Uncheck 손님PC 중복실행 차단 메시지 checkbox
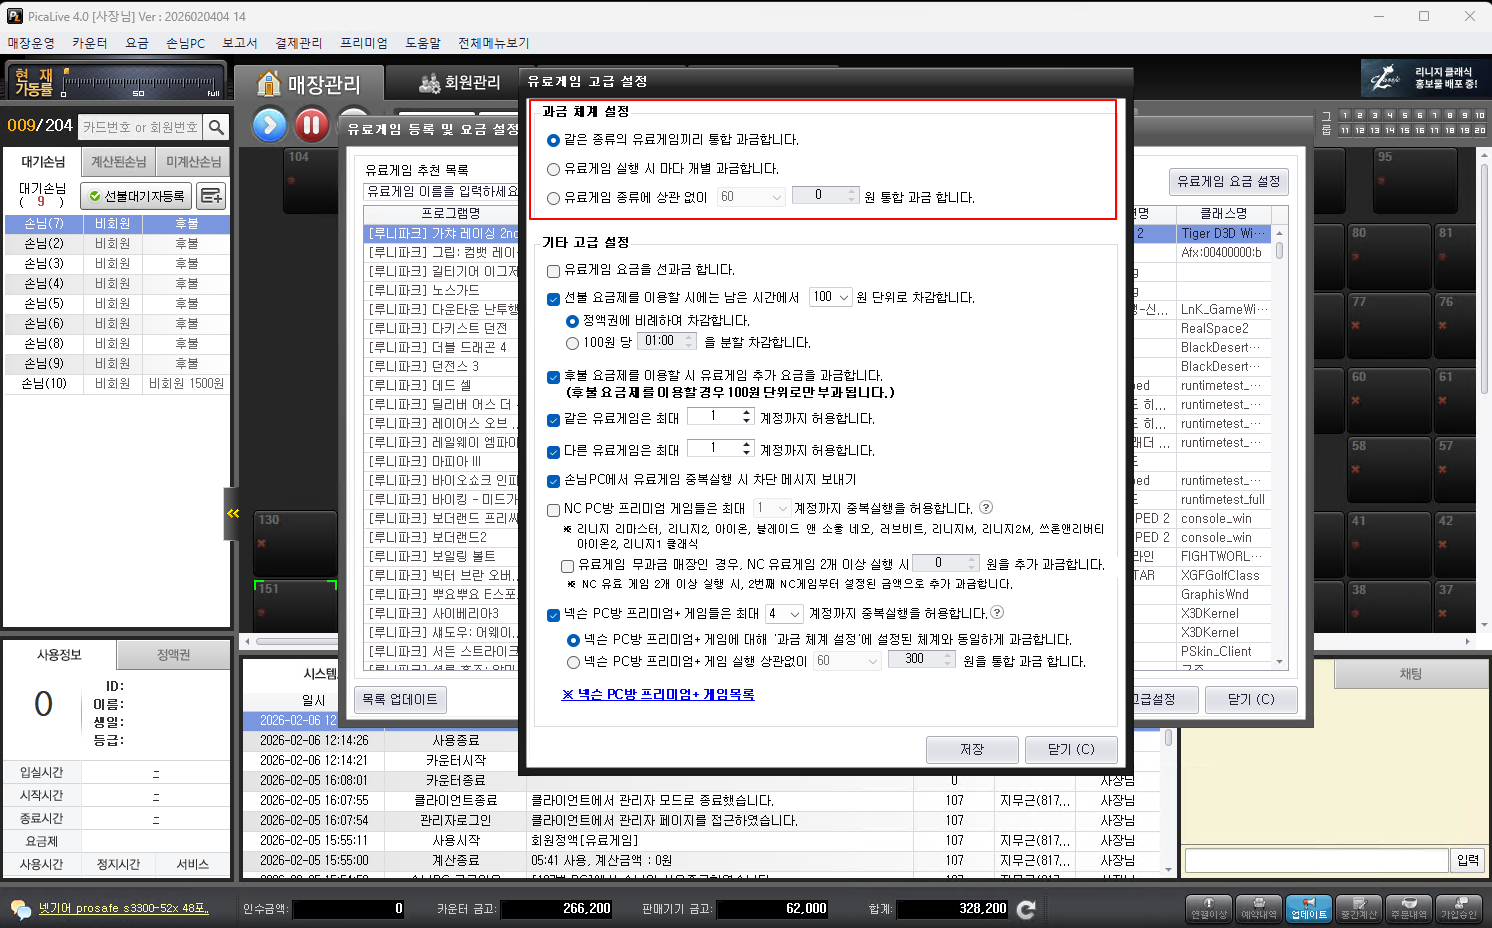This screenshot has height=928, width=1492. pyautogui.click(x=554, y=481)
